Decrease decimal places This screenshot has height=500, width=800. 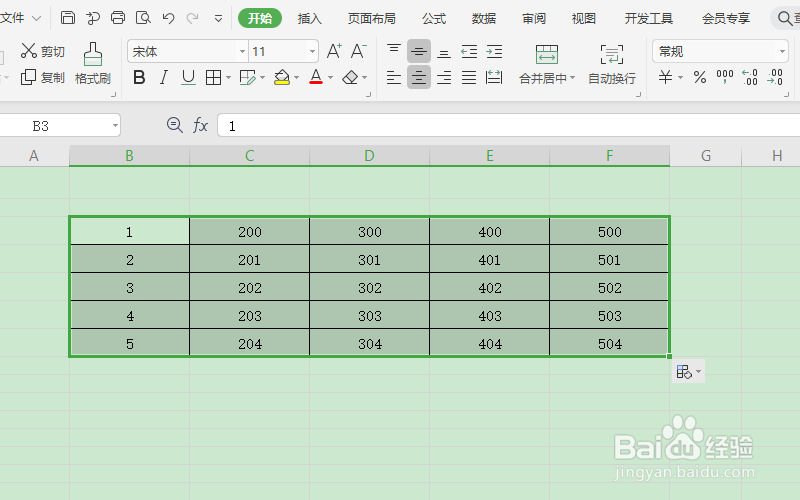(x=775, y=78)
